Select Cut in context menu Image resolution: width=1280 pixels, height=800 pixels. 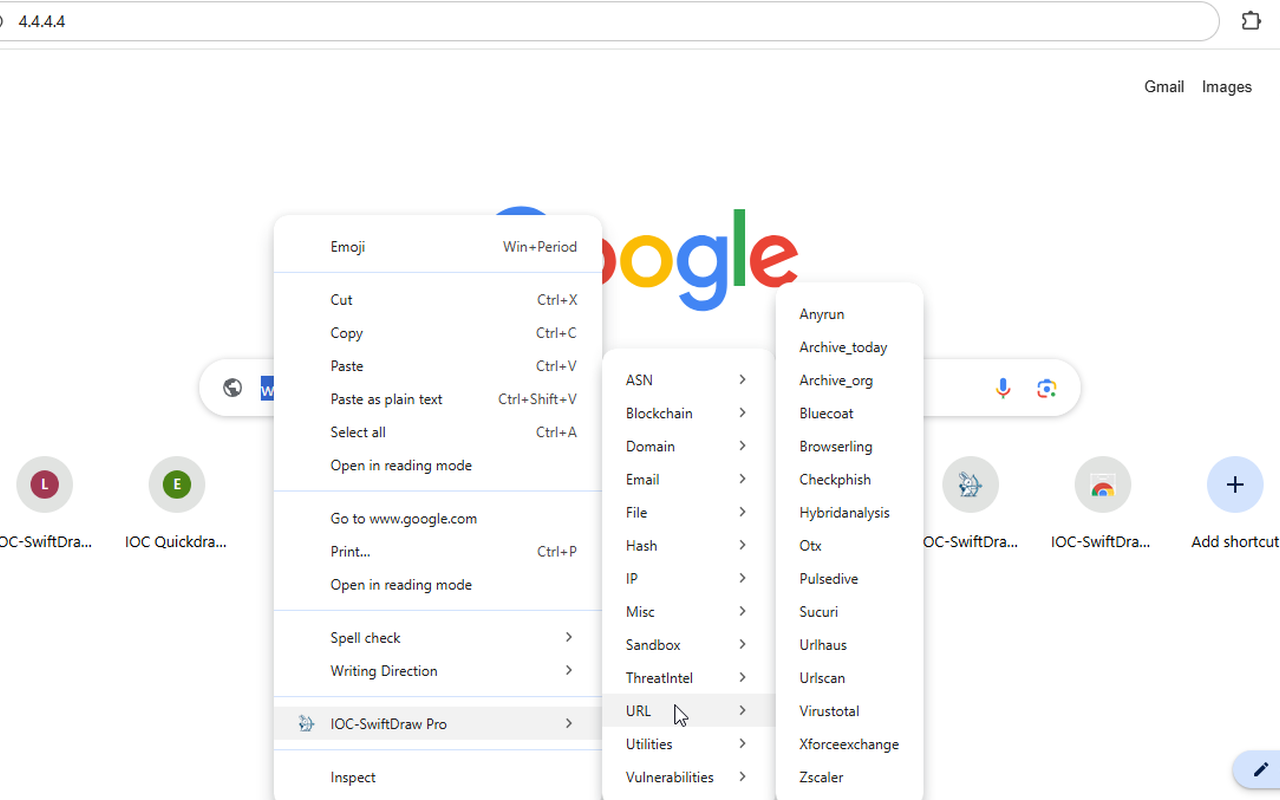point(438,300)
